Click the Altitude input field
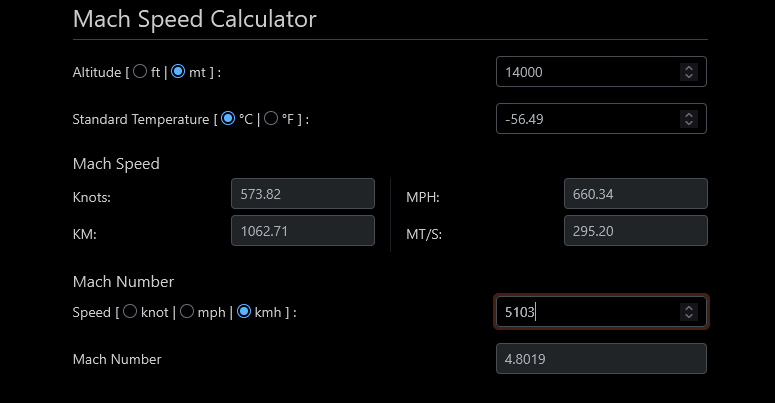Viewport: 775px width, 403px height. 585,72
